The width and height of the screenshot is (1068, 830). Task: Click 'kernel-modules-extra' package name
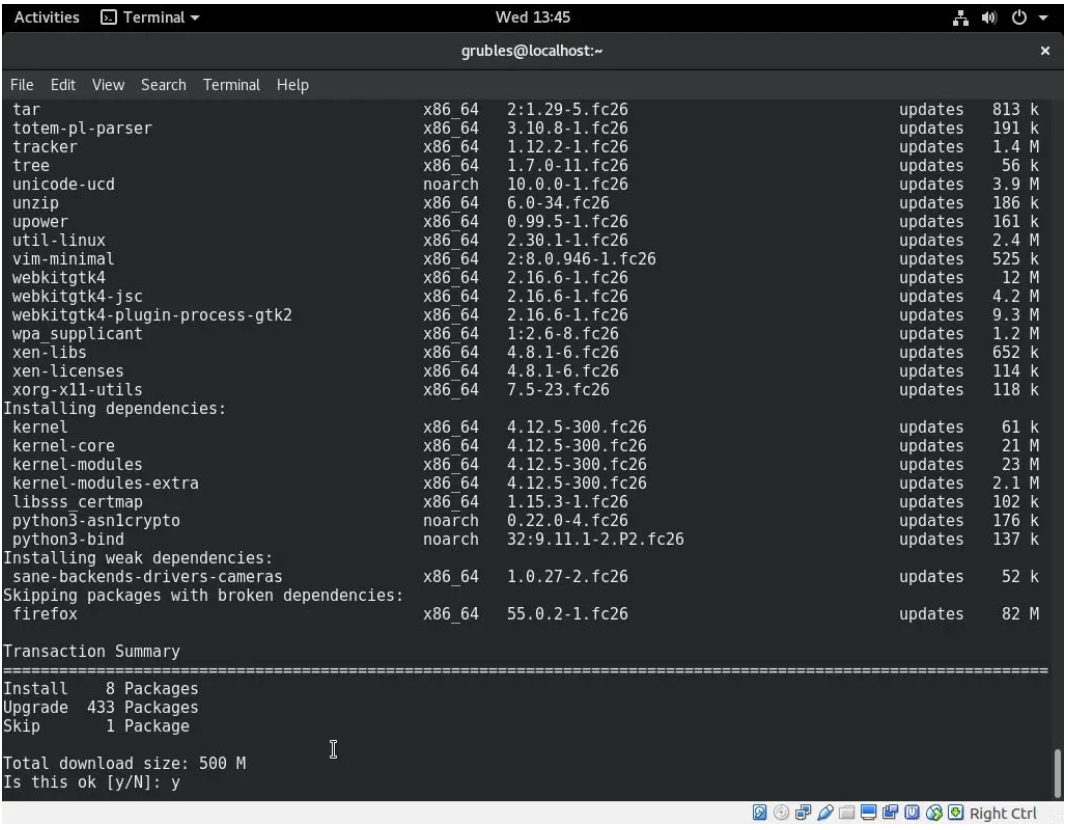point(106,483)
